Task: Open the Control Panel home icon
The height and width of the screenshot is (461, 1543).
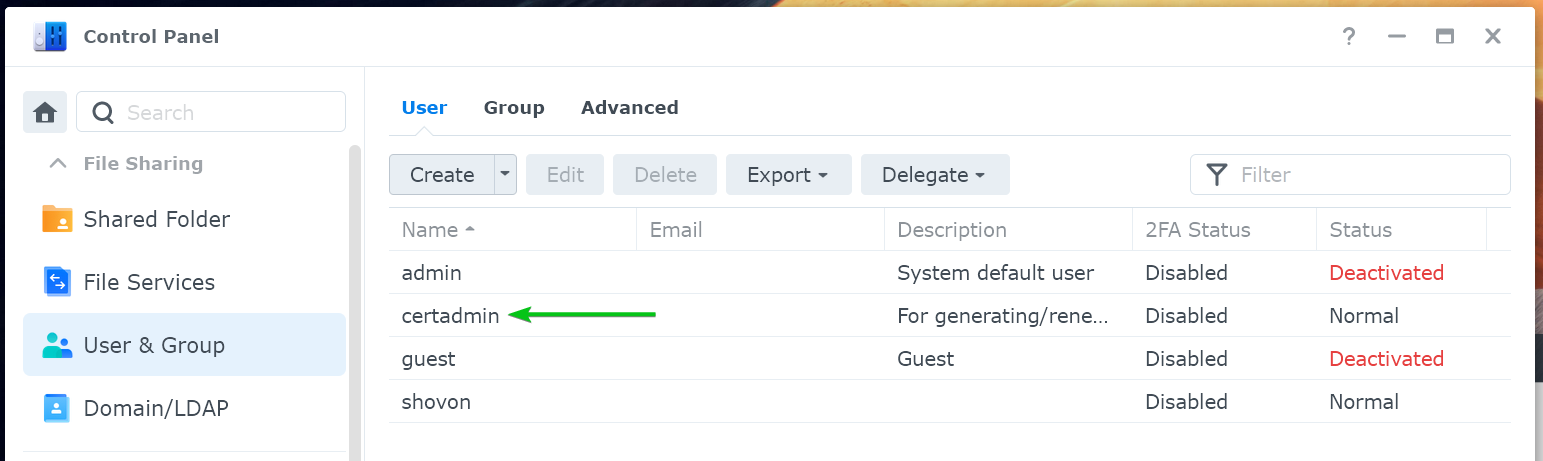Action: (45, 112)
